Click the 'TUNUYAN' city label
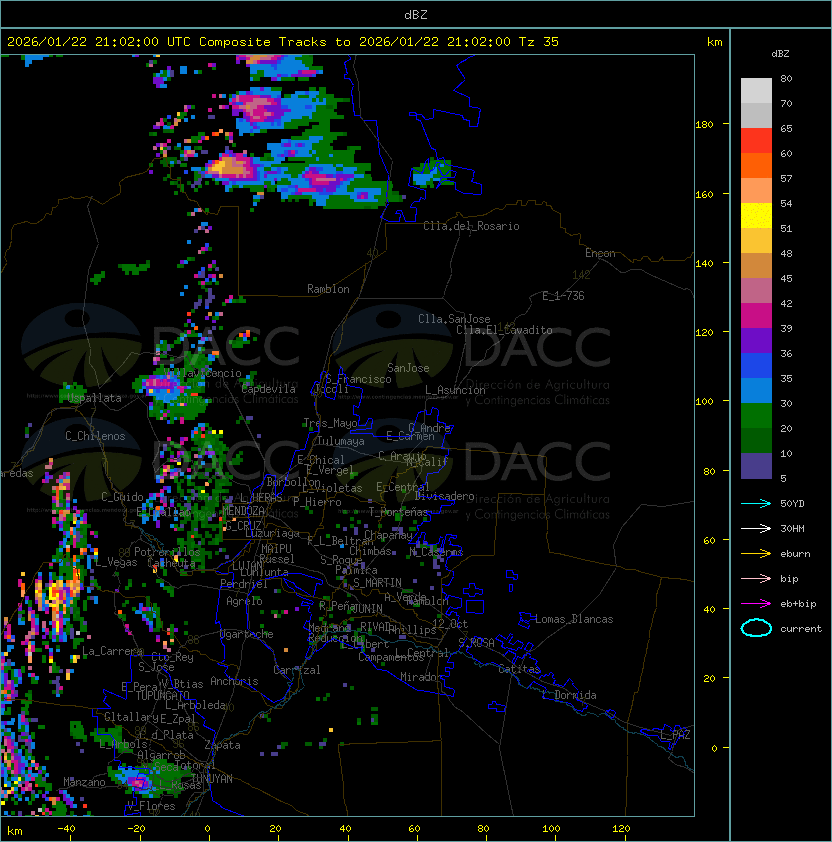 tap(212, 779)
